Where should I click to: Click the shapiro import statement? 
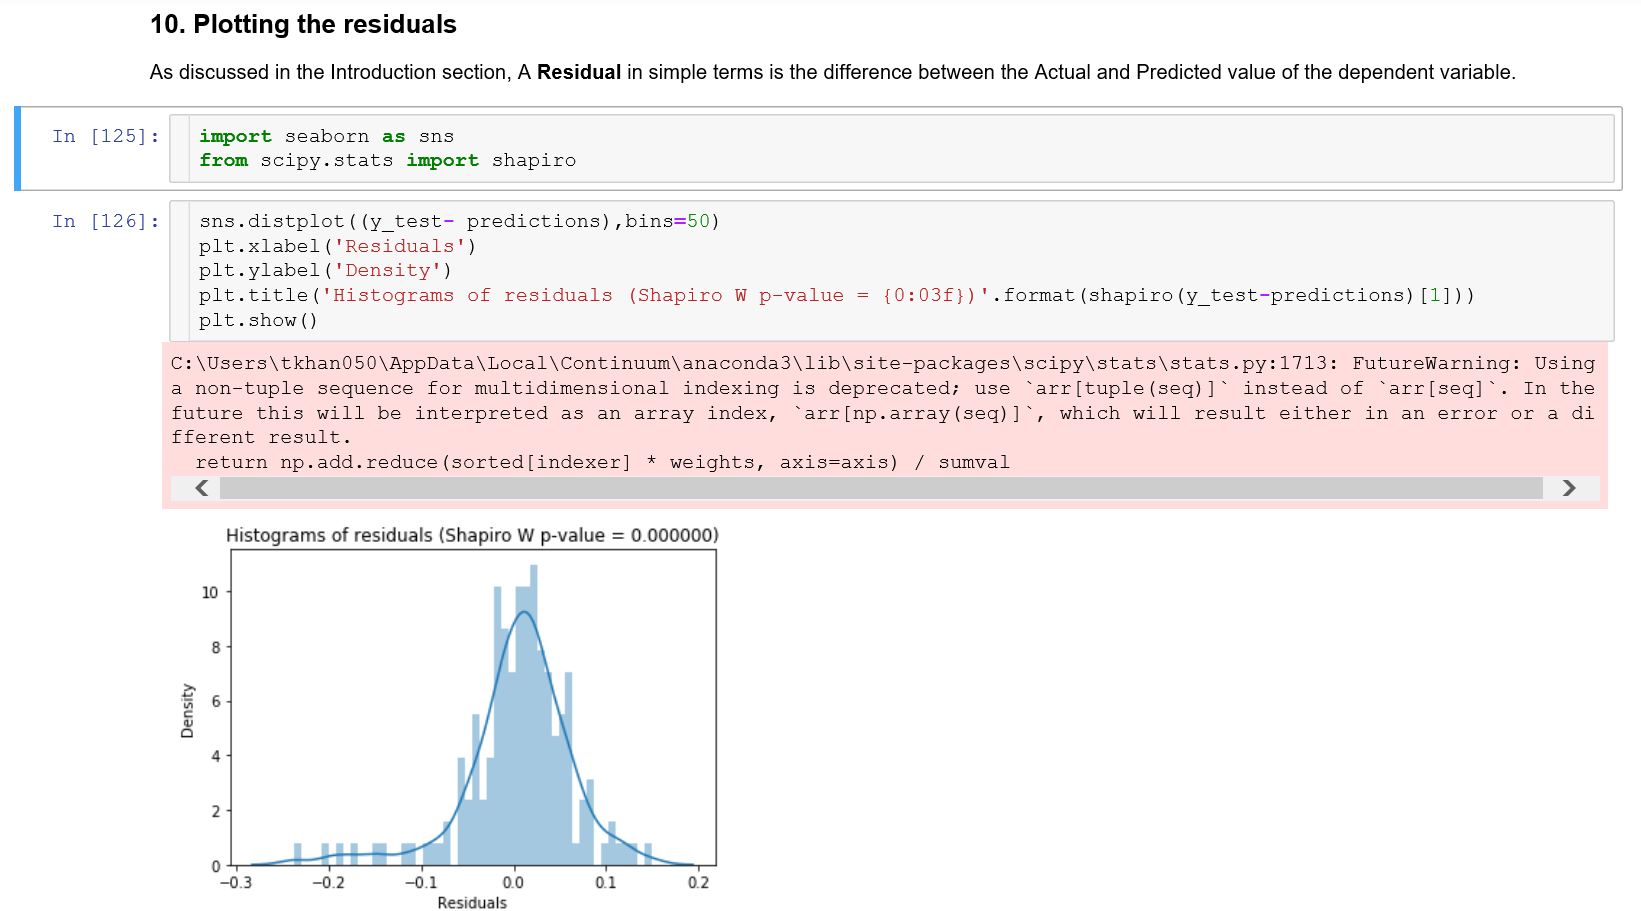point(388,160)
